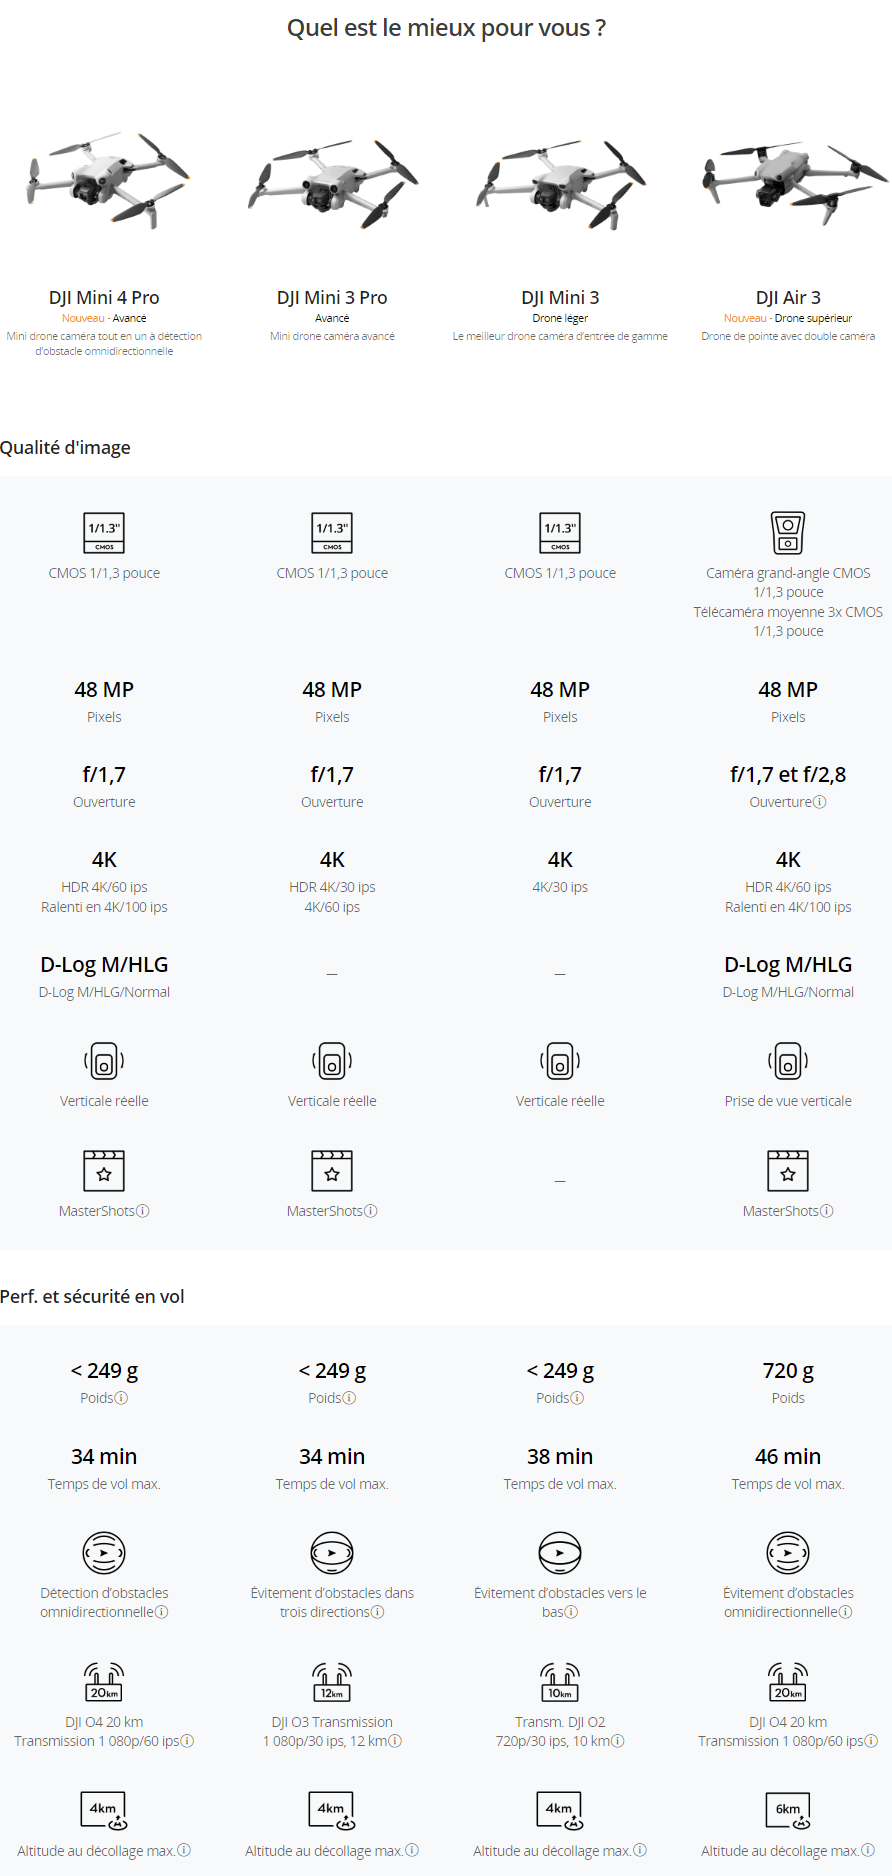Click CMOS sensor icon for DJI Mini 4 Pro
892x1876 pixels.
click(x=104, y=533)
